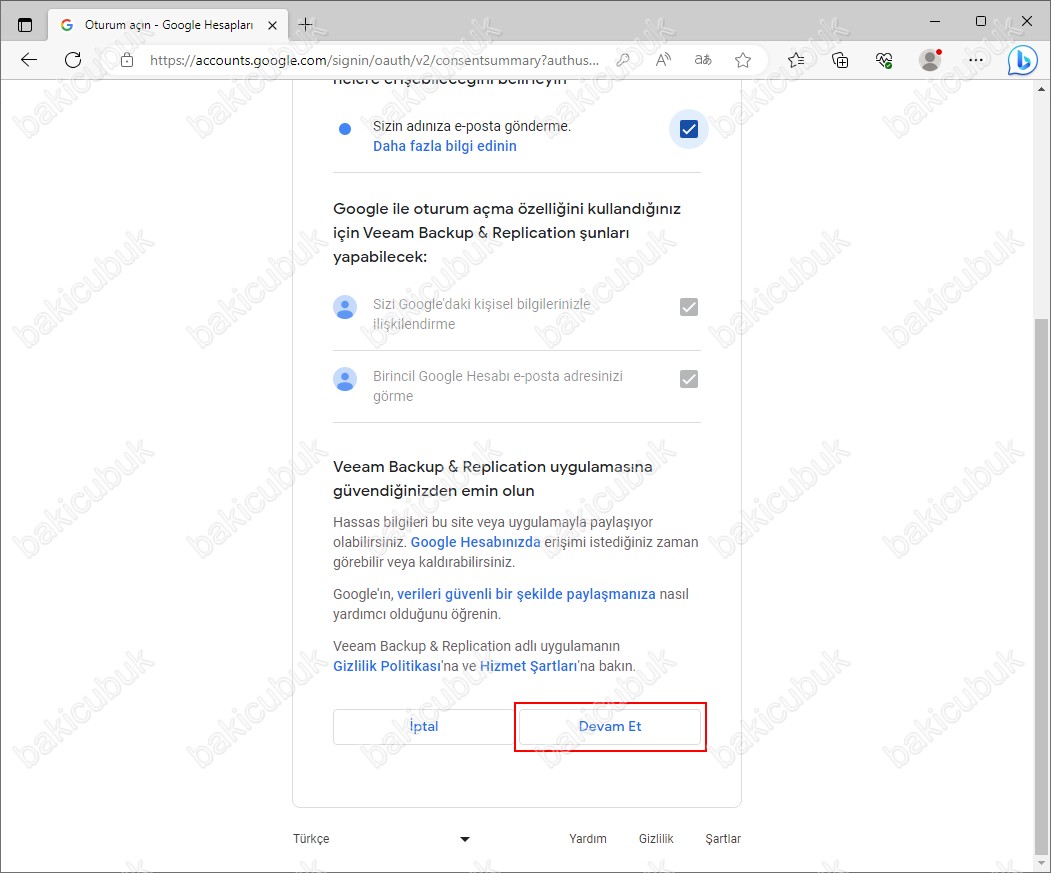Screen dimensions: 1051x873
Task: Open Browser essentials heart icon
Action: 884,60
